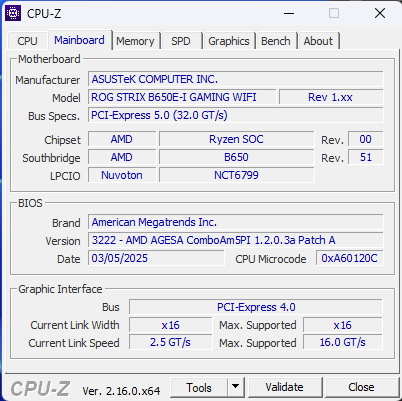
Task: Click the CPU-Z app icon in title bar
Action: click(x=13, y=13)
